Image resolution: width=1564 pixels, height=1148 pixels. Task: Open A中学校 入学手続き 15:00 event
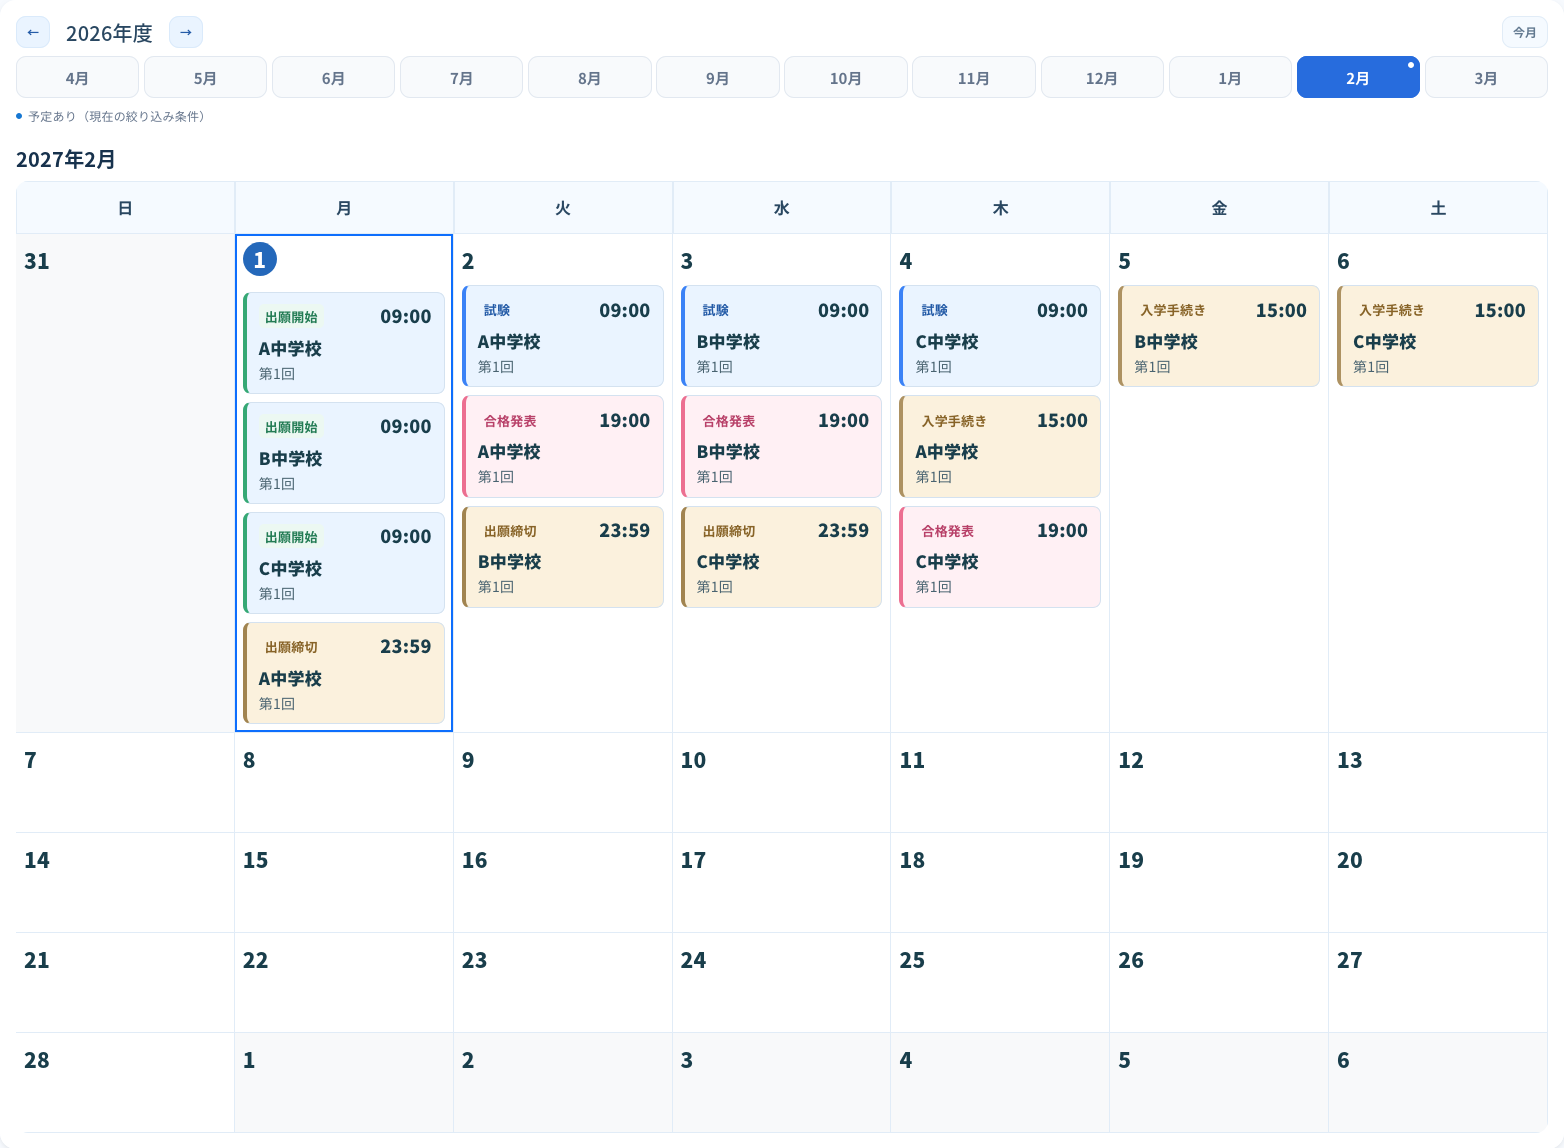tap(1000, 446)
